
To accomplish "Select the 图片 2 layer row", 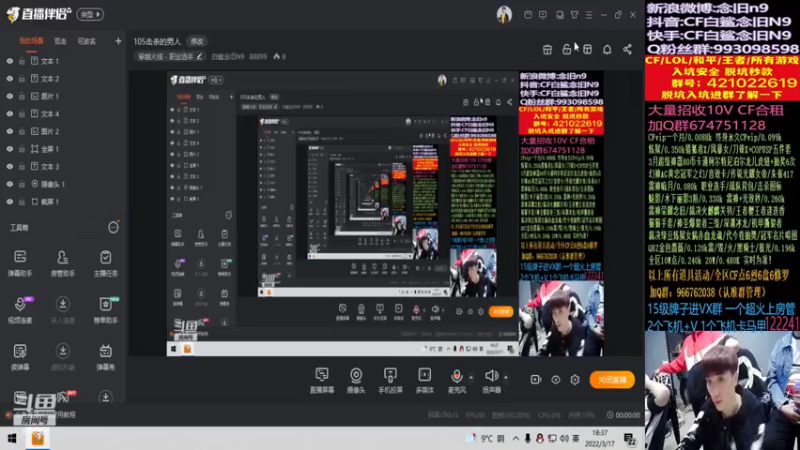I will 63,131.
